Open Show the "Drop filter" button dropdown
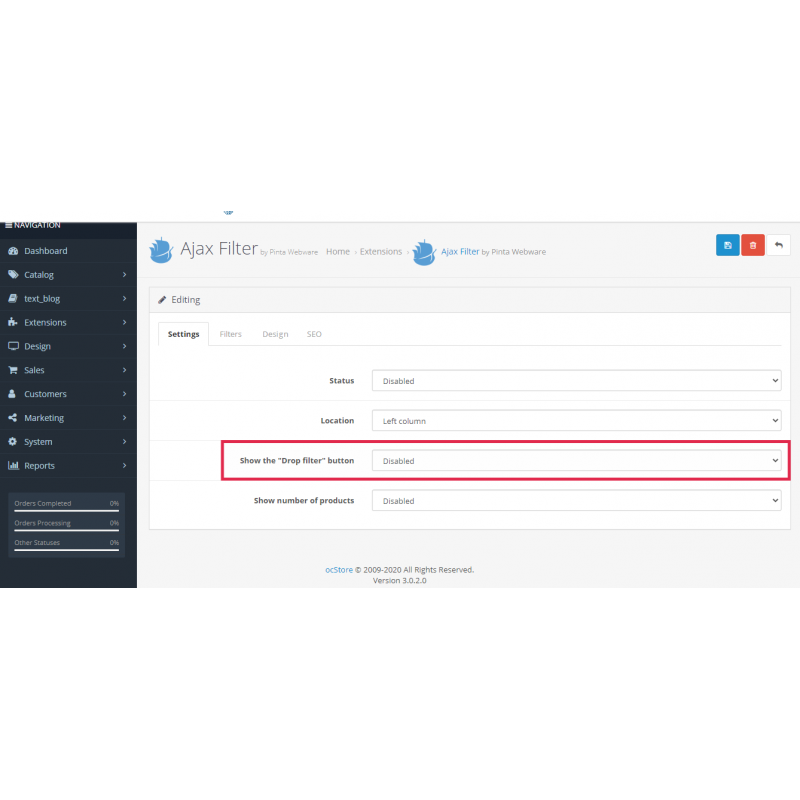 coord(576,461)
